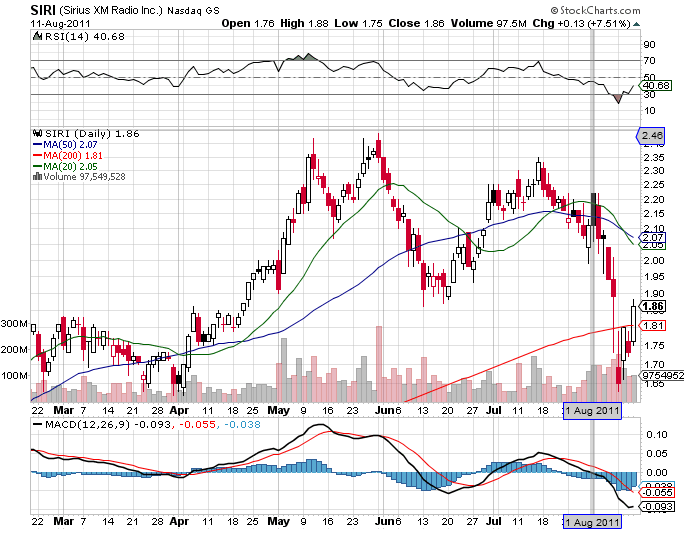The width and height of the screenshot is (688, 535).
Task: Click the MA(20) 2.05 legend label
Action: (70, 166)
